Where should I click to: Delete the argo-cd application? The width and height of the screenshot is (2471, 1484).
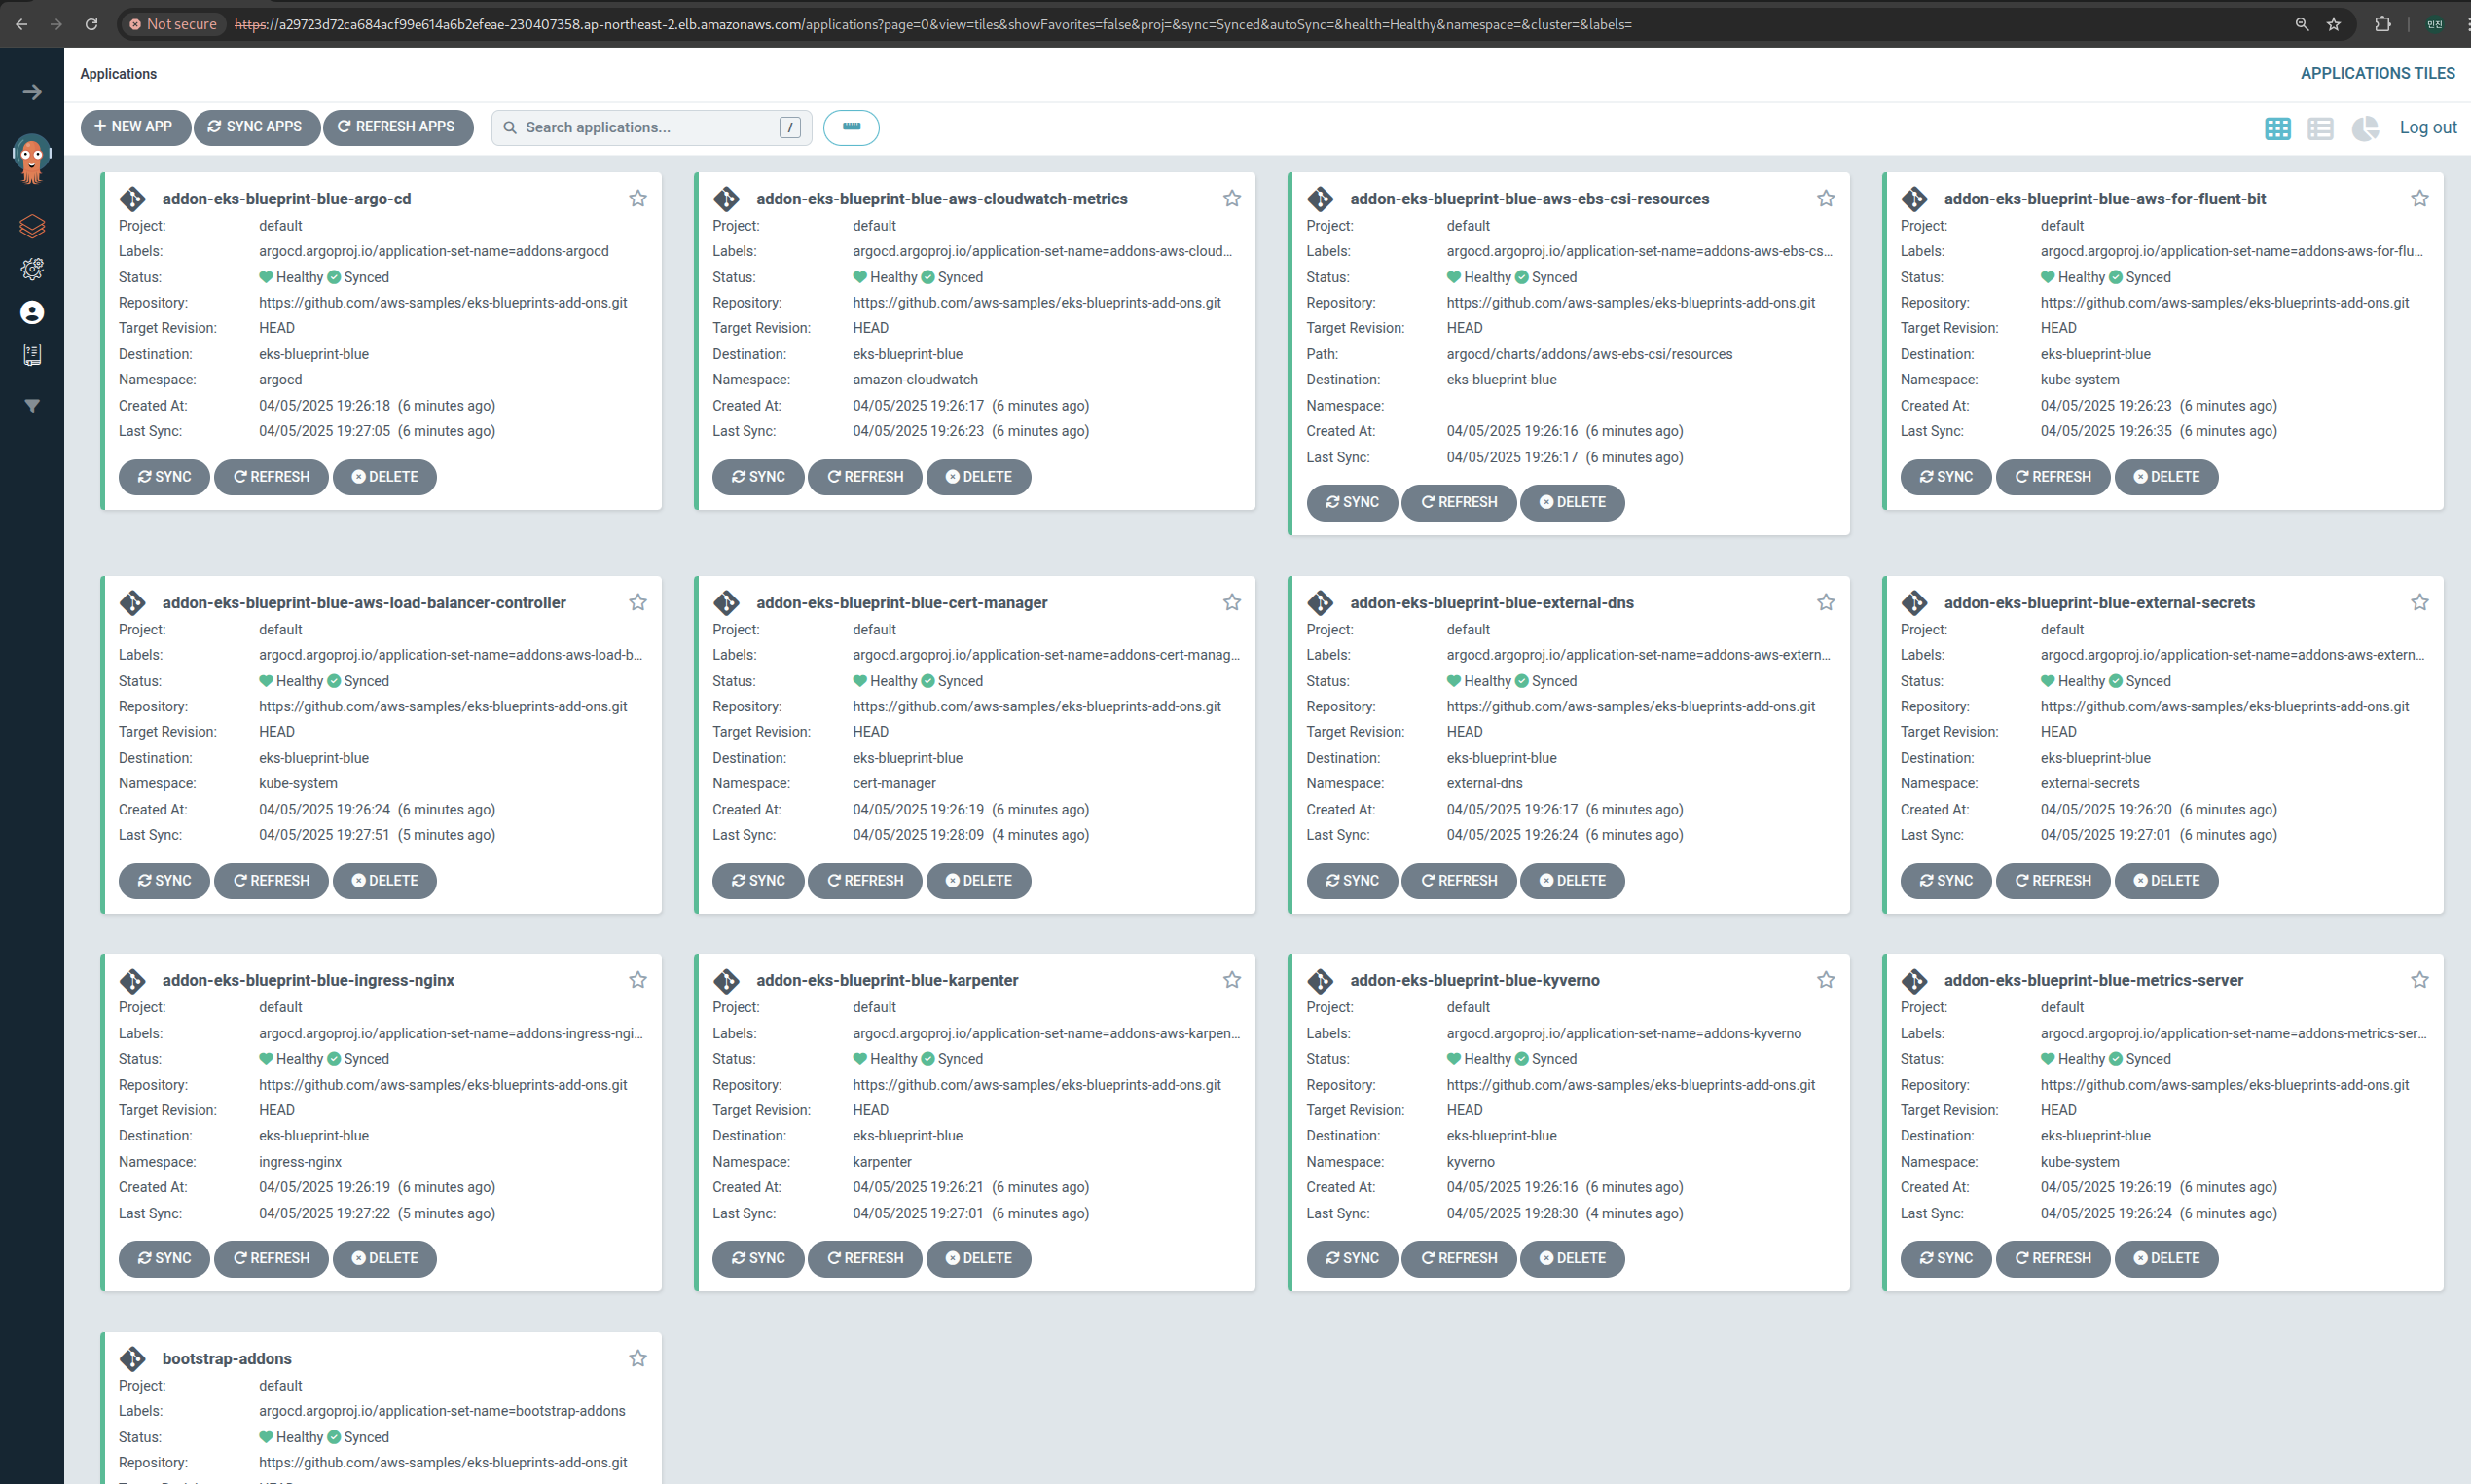tap(384, 477)
